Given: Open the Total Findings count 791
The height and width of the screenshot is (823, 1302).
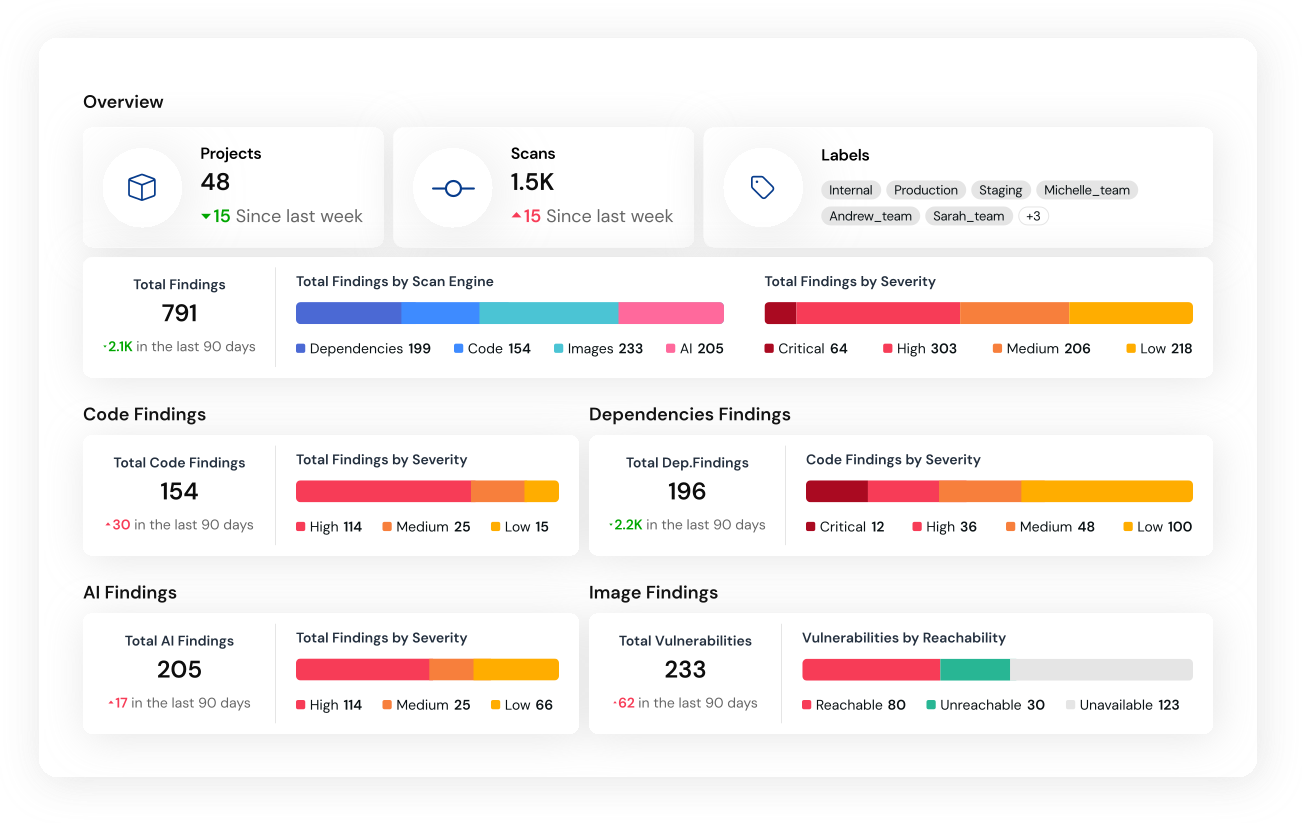Looking at the screenshot, I should click(179, 313).
